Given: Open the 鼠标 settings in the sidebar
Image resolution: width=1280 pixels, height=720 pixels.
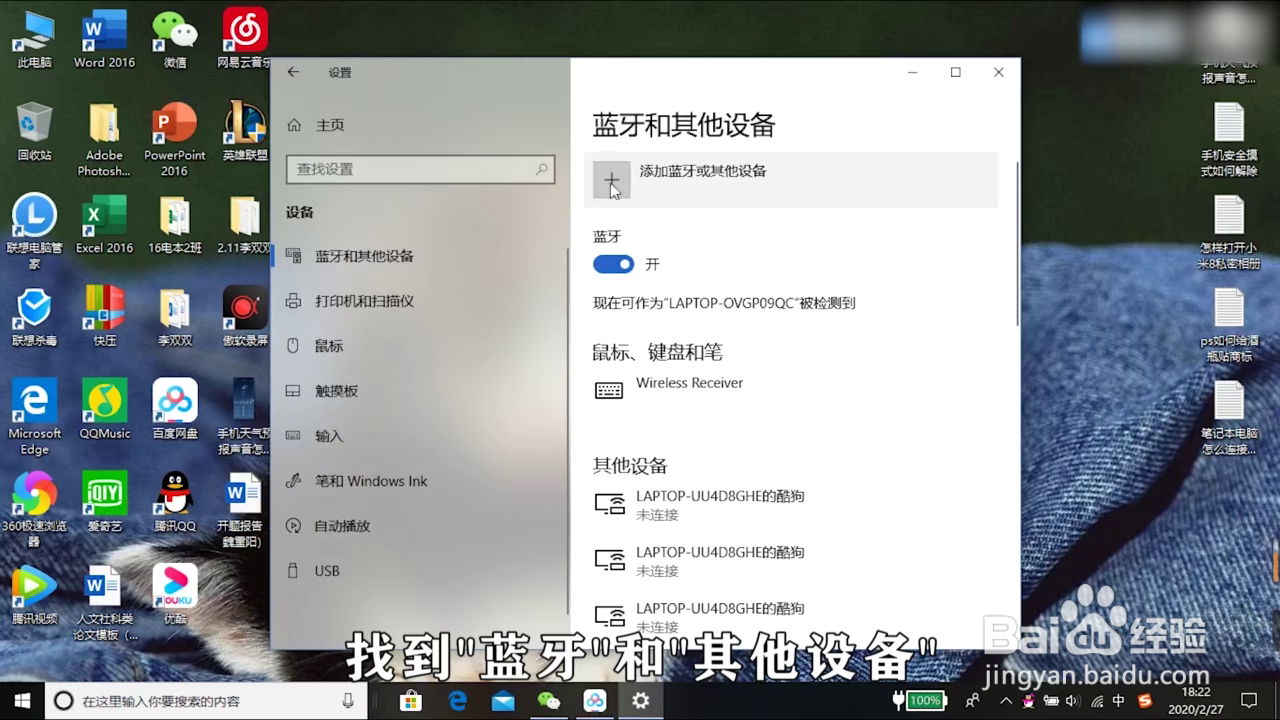Looking at the screenshot, I should (330, 346).
